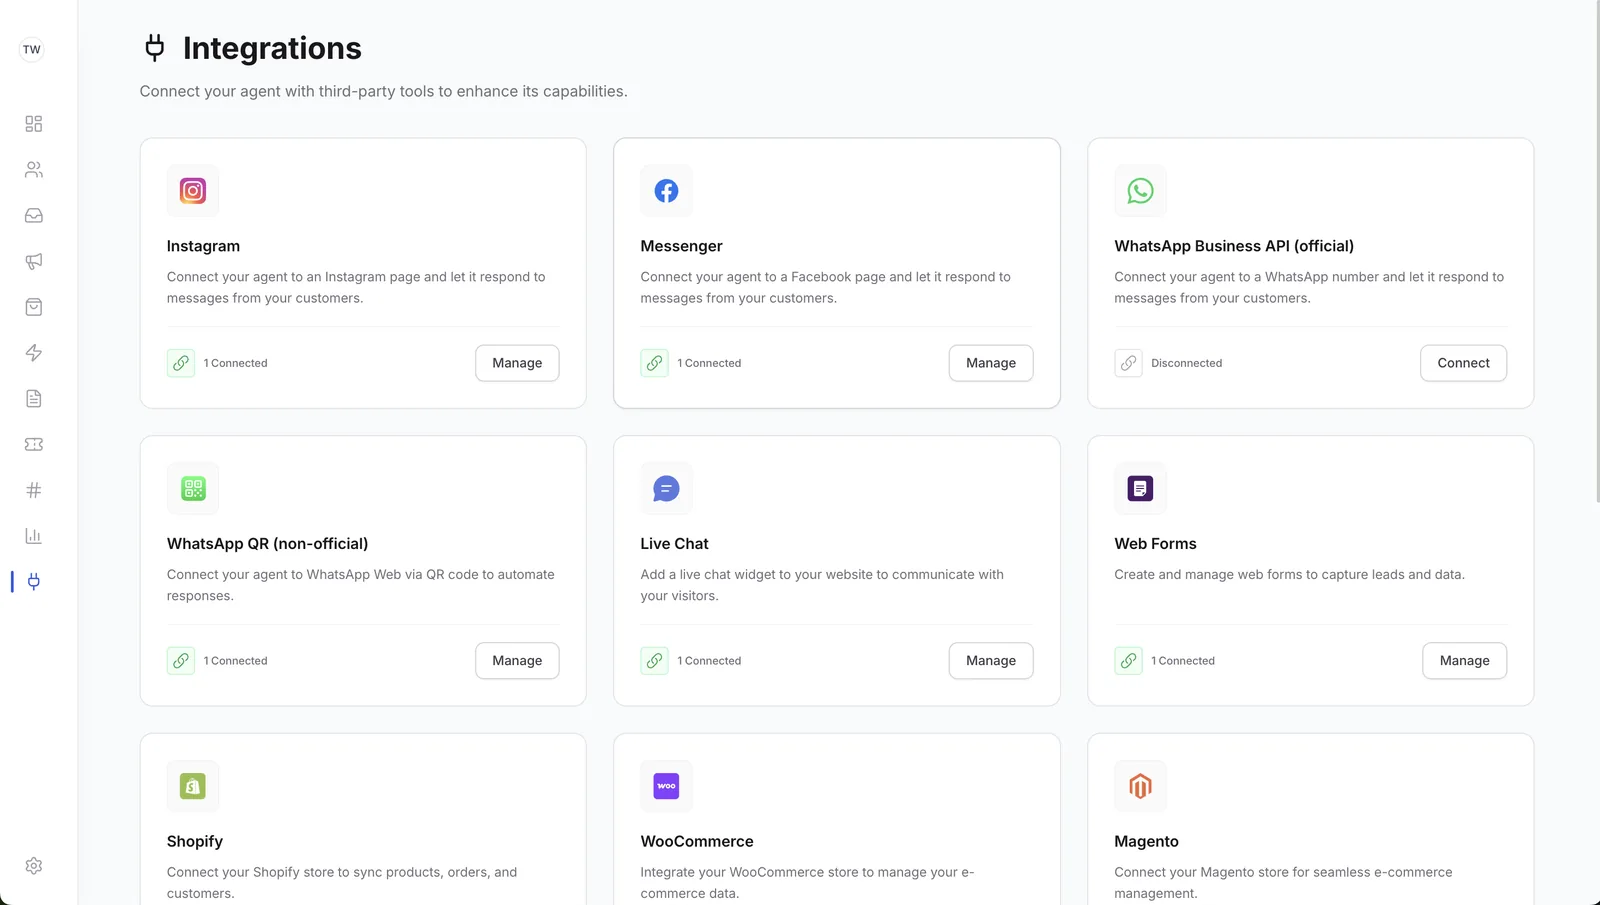Viewport: 1600px width, 905px height.
Task: Click the Magento card title
Action: 1146,842
